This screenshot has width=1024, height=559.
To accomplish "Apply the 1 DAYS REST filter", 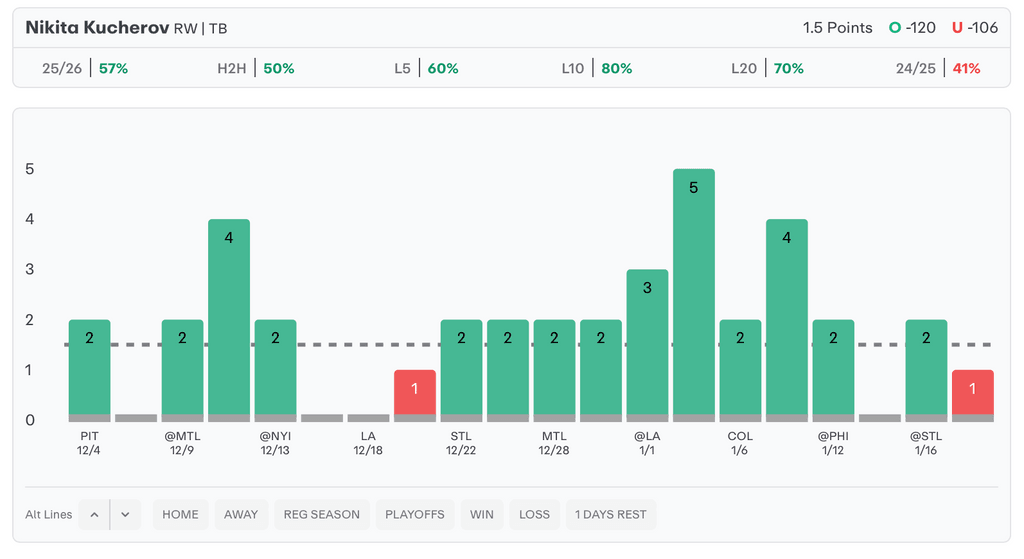I will click(610, 514).
